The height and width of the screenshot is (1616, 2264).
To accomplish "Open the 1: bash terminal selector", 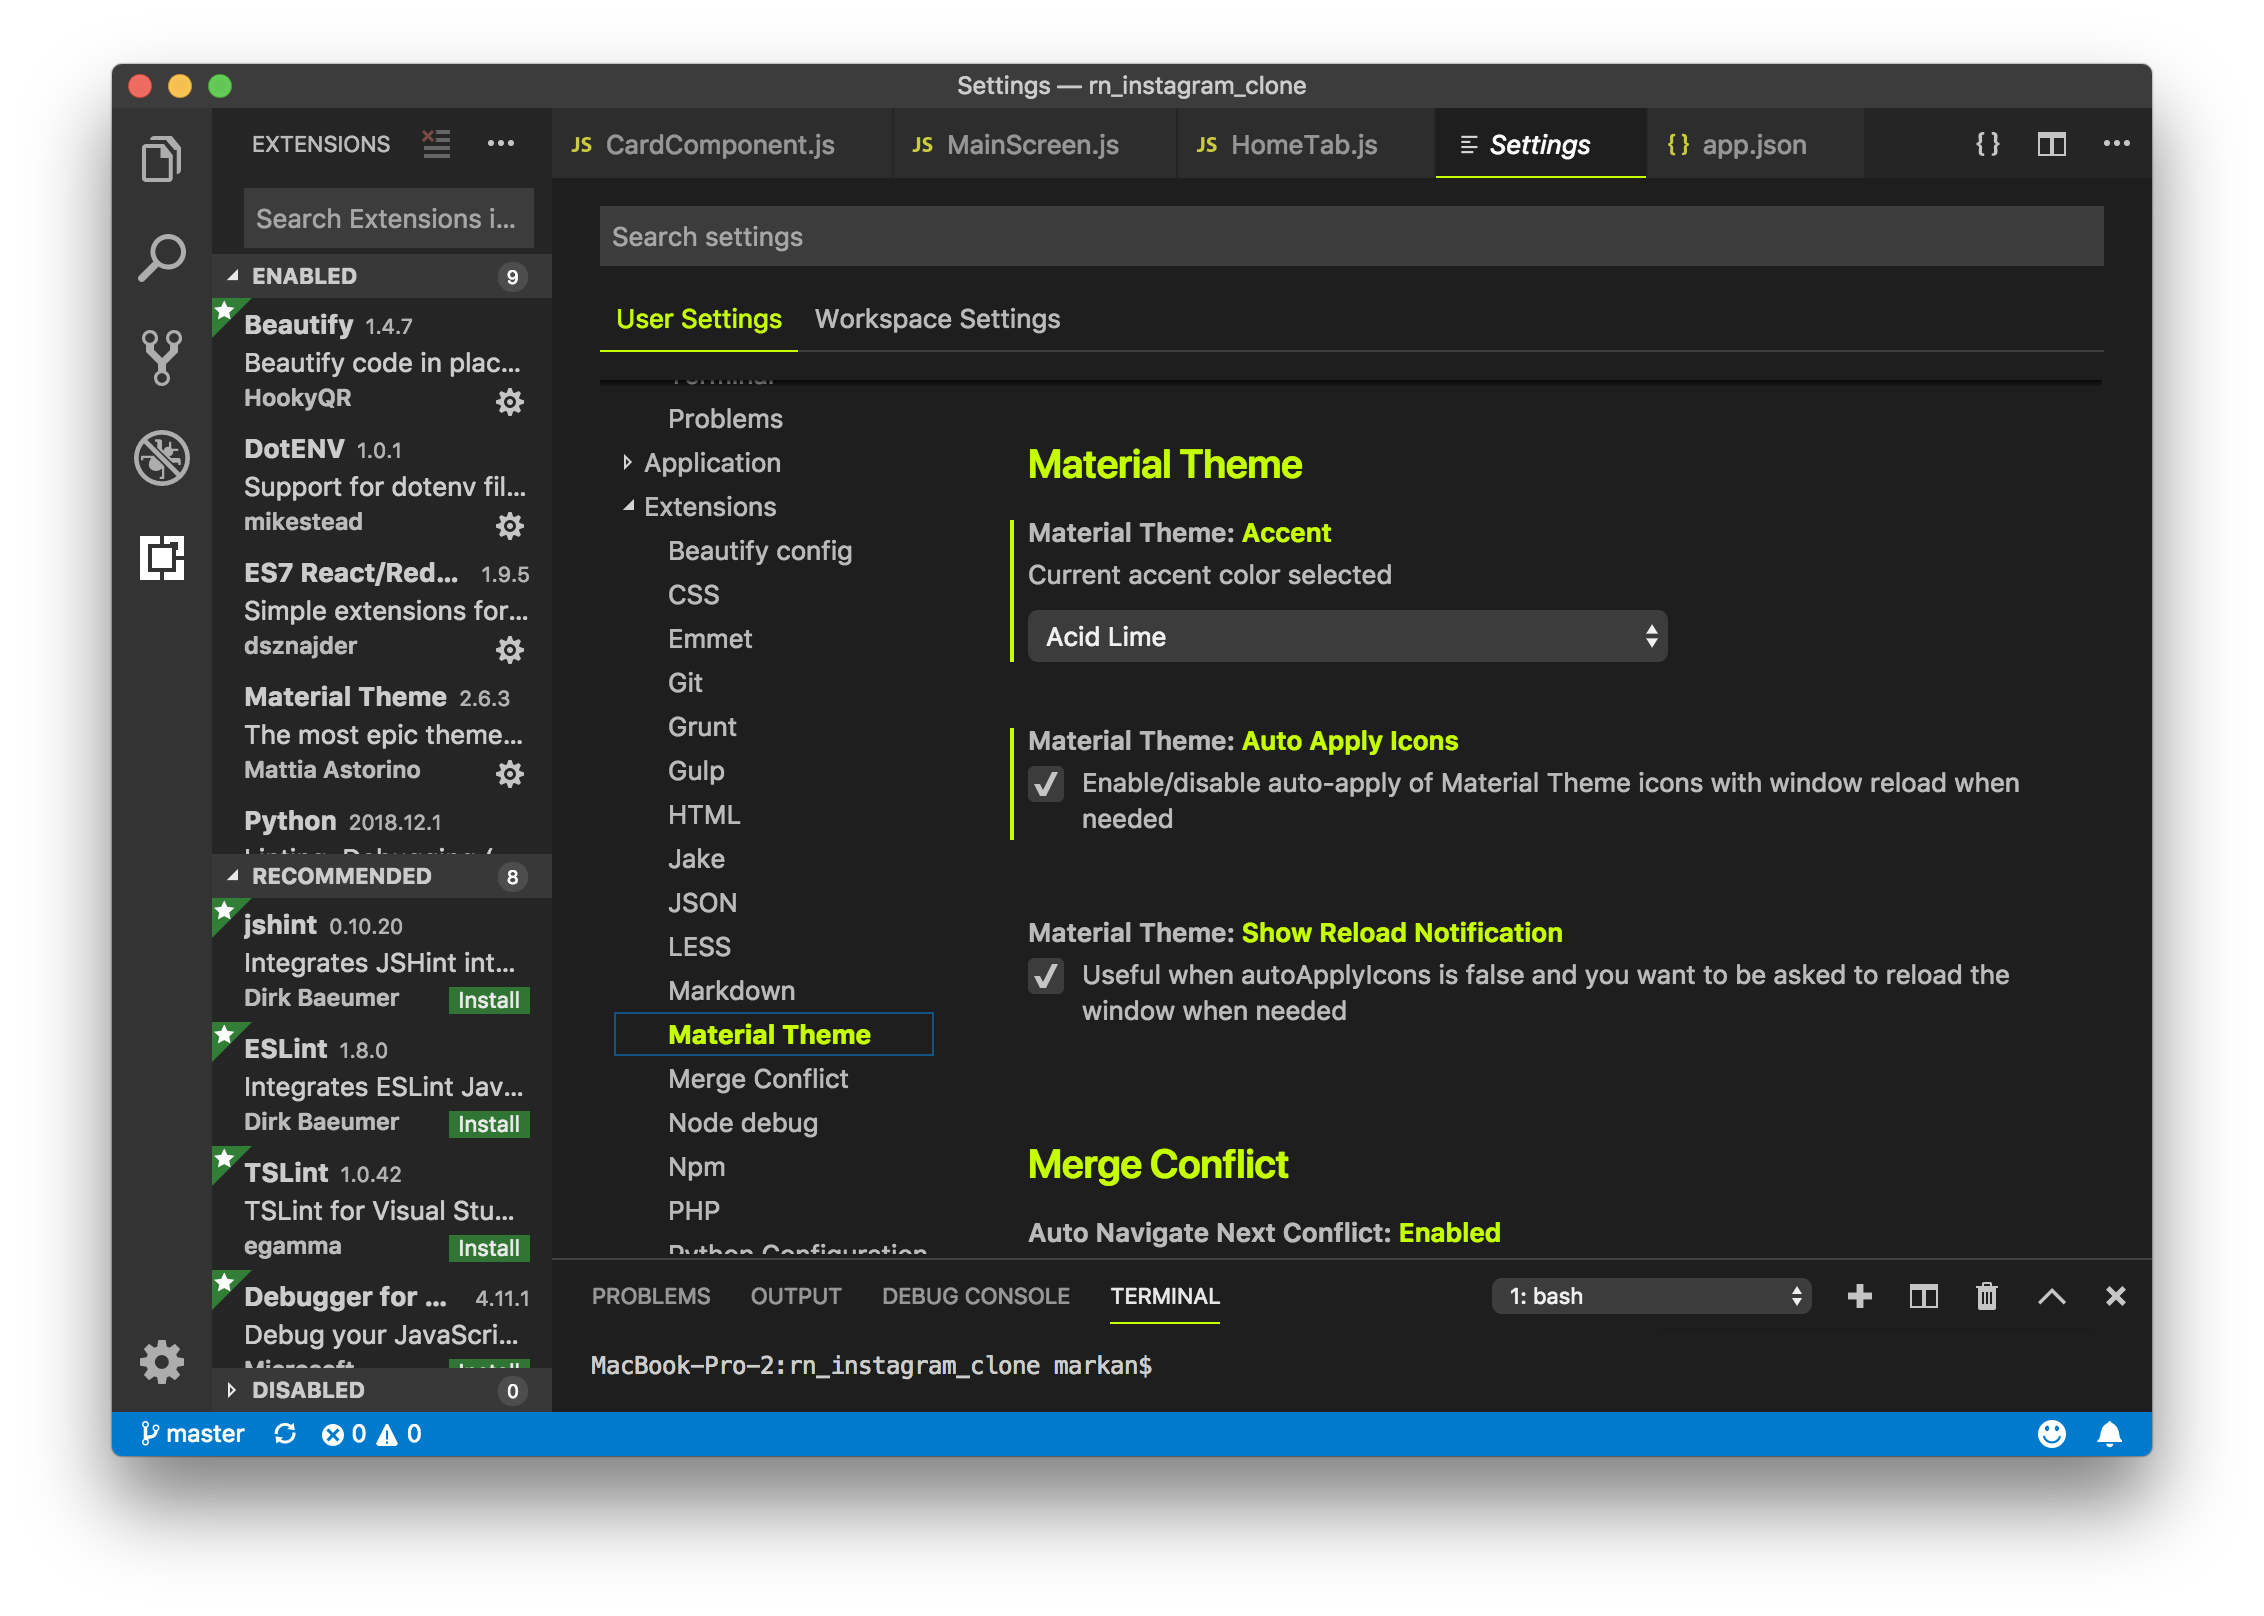I will tap(1650, 1296).
